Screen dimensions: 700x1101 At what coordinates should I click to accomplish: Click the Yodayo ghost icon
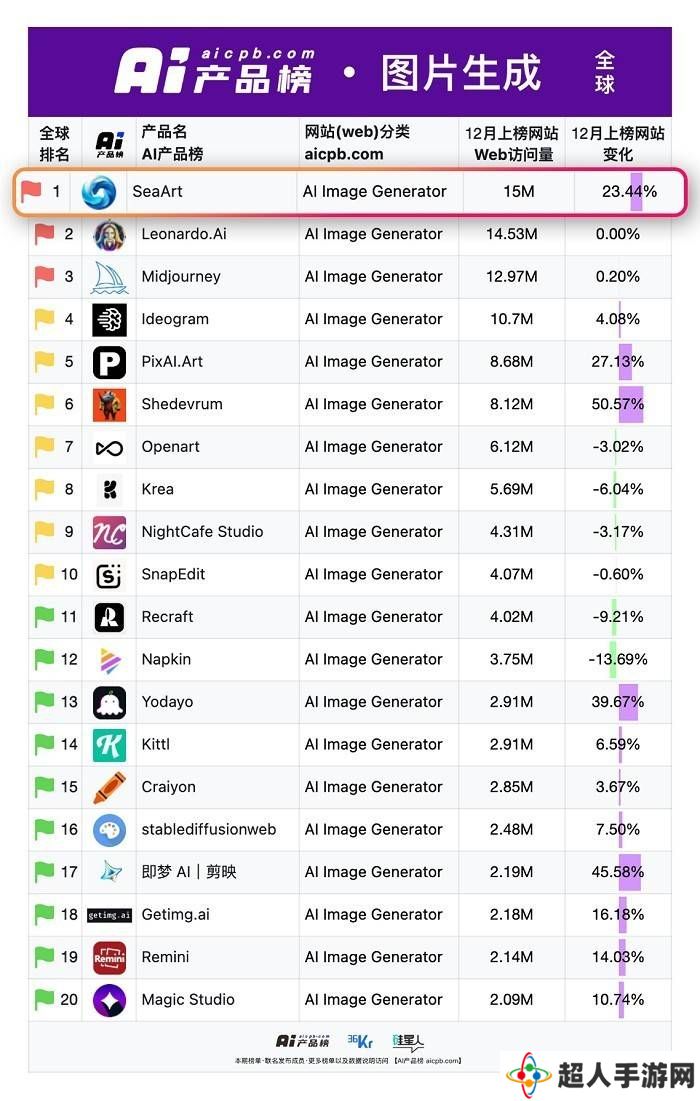(x=110, y=703)
